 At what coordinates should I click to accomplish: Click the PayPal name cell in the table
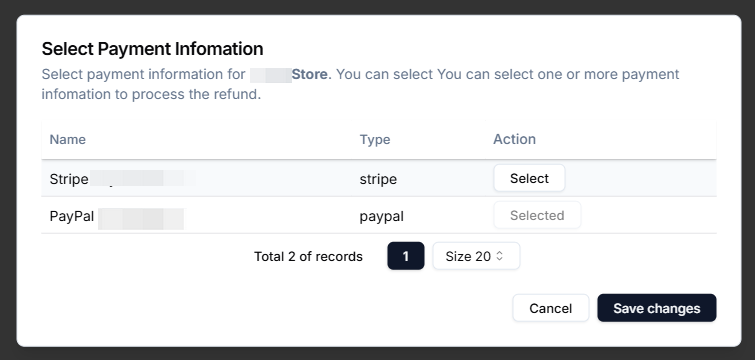click(117, 216)
